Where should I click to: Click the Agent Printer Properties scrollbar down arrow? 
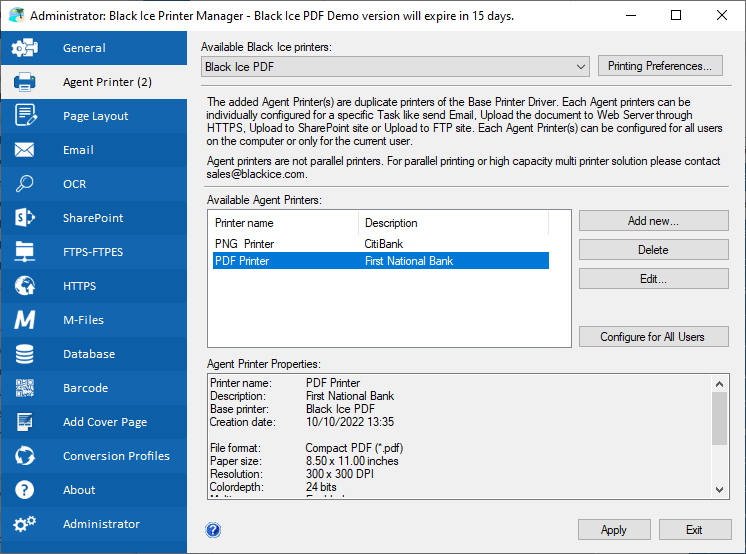pyautogui.click(x=721, y=490)
